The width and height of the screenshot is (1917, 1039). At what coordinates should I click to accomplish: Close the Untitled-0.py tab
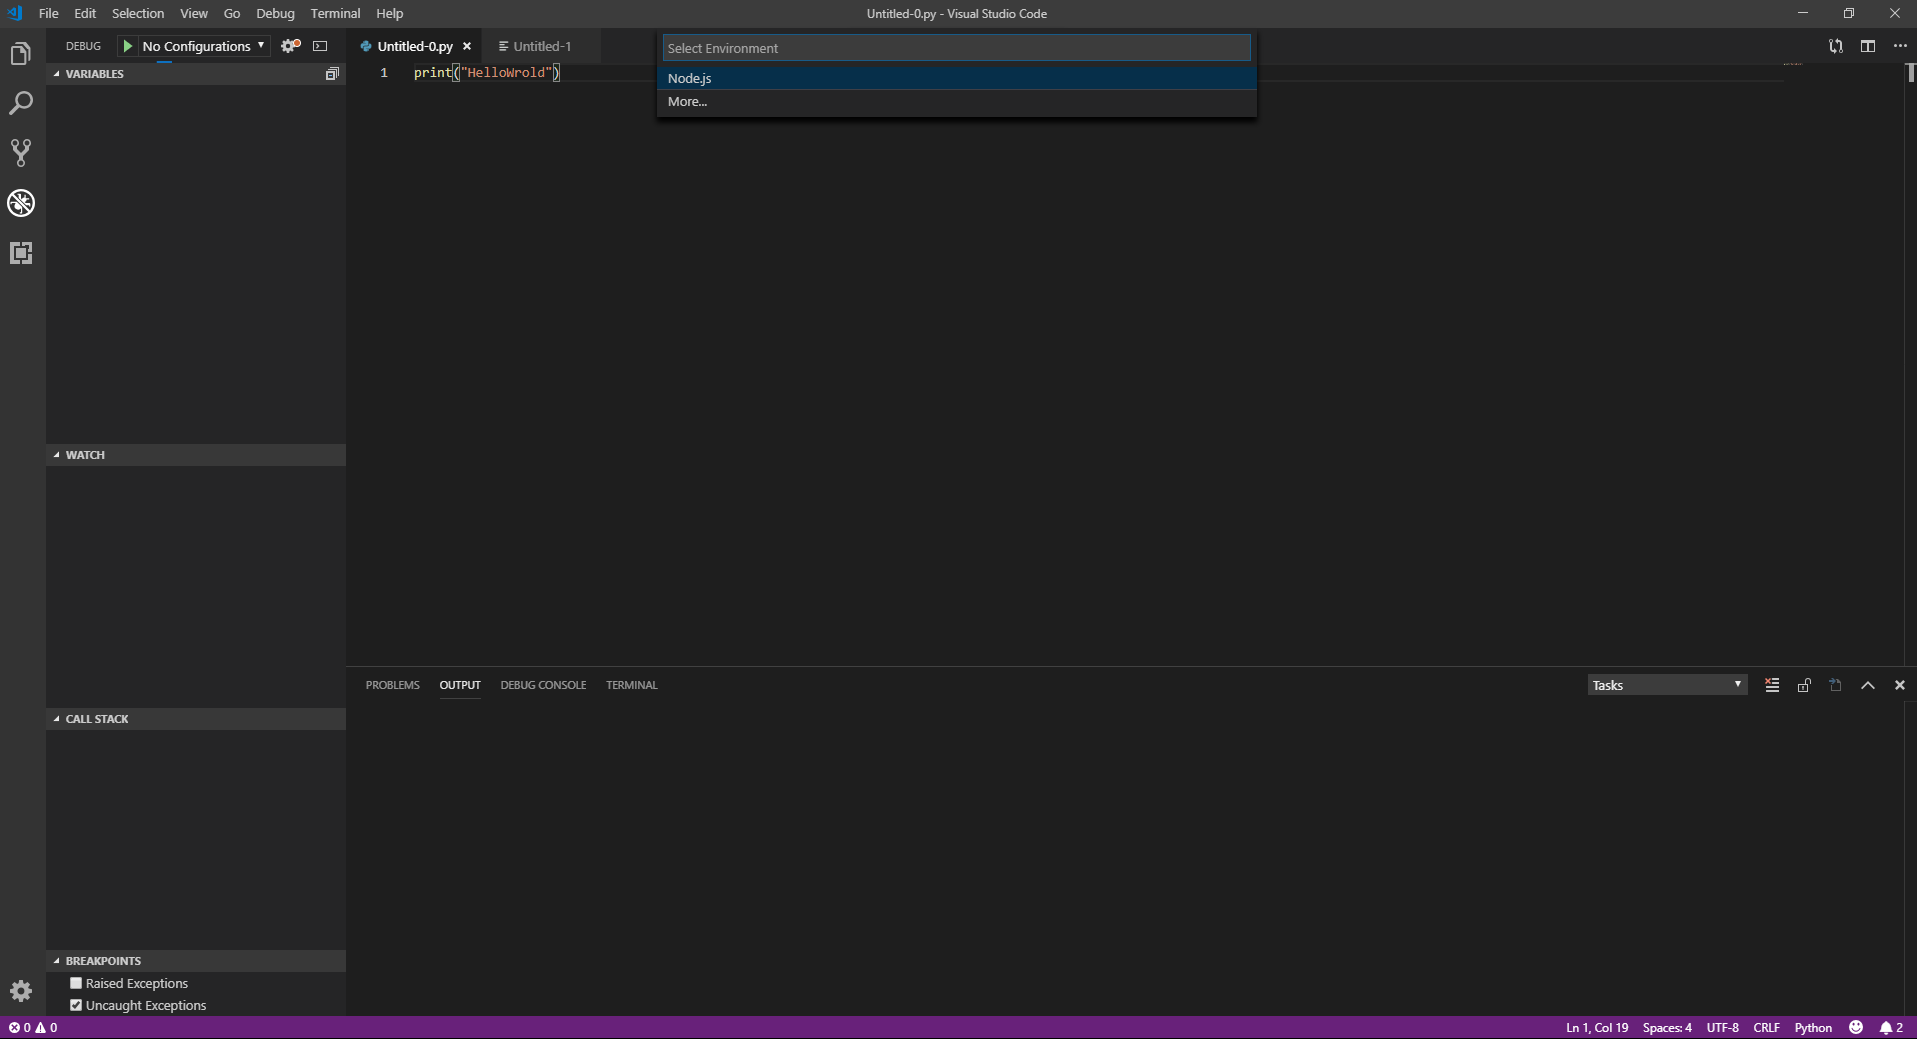coord(467,46)
